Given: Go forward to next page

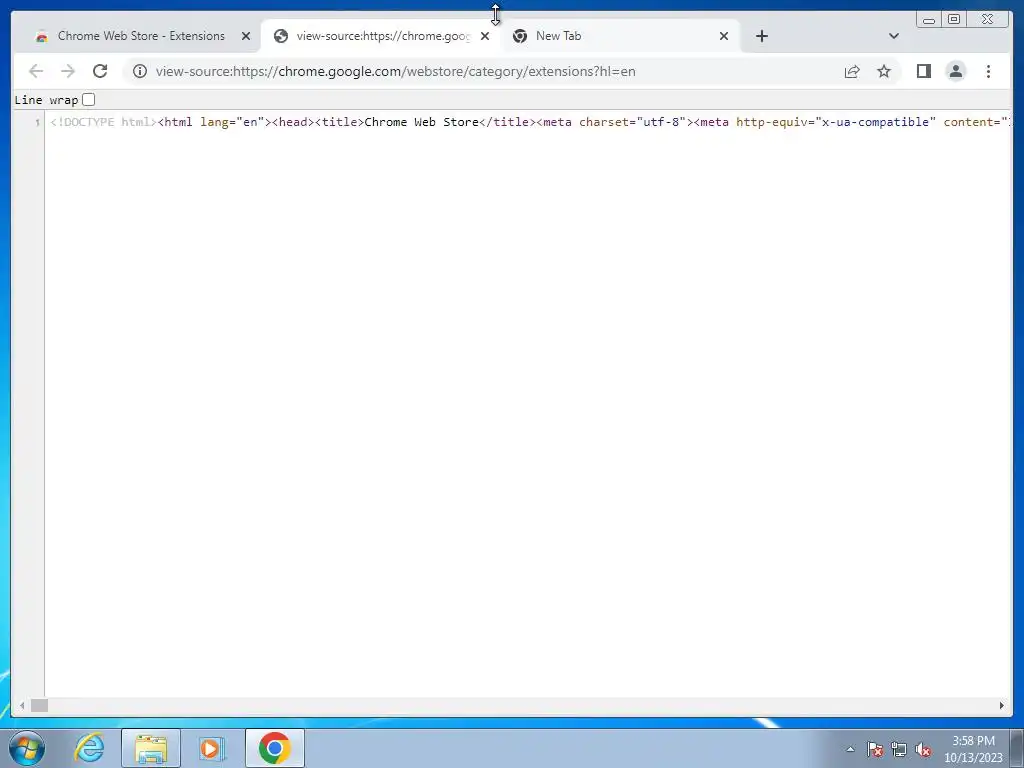Looking at the screenshot, I should tap(68, 71).
